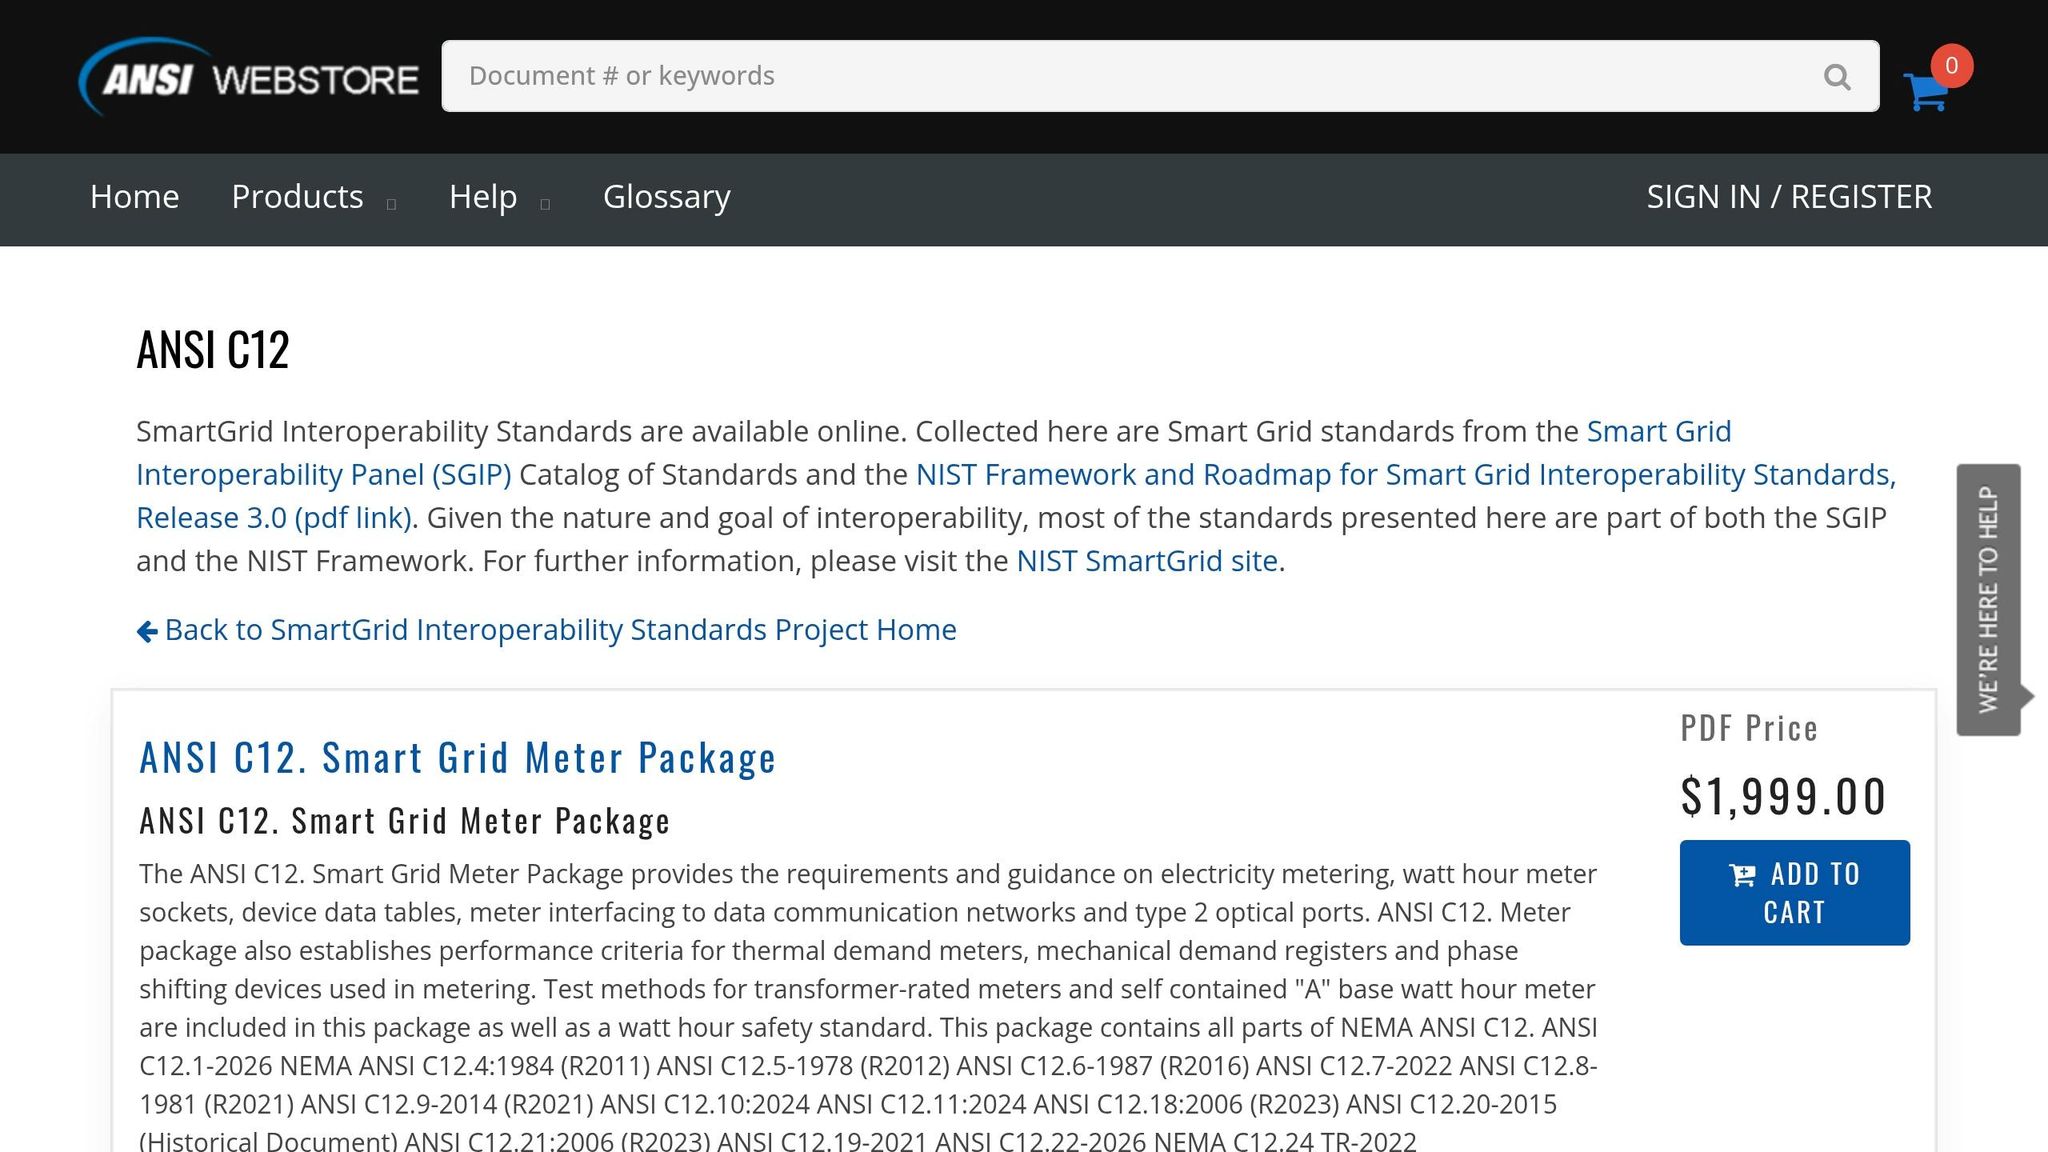The image size is (2048, 1152).
Task: Click the search magnifier icon
Action: coord(1836,77)
